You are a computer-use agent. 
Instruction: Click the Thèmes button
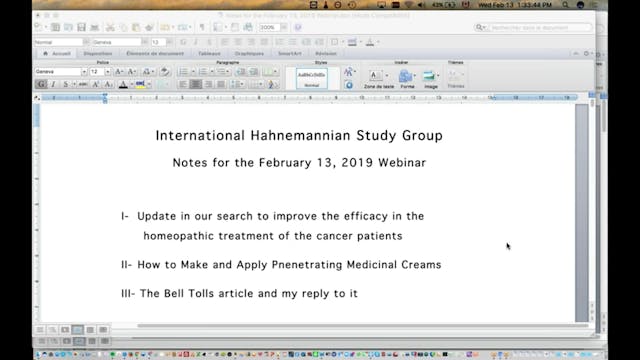pos(456,79)
